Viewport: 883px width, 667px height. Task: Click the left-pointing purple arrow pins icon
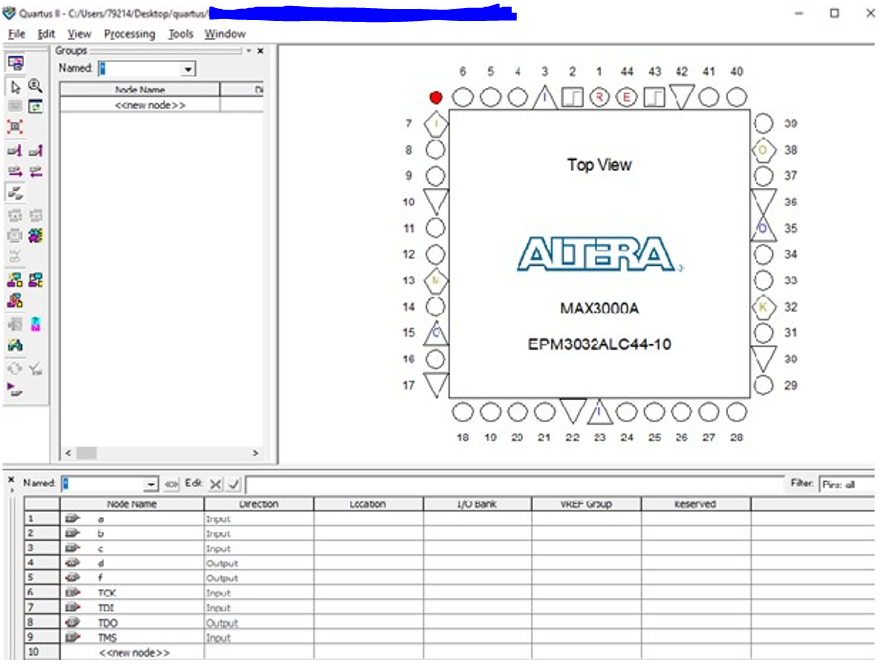coord(35,171)
